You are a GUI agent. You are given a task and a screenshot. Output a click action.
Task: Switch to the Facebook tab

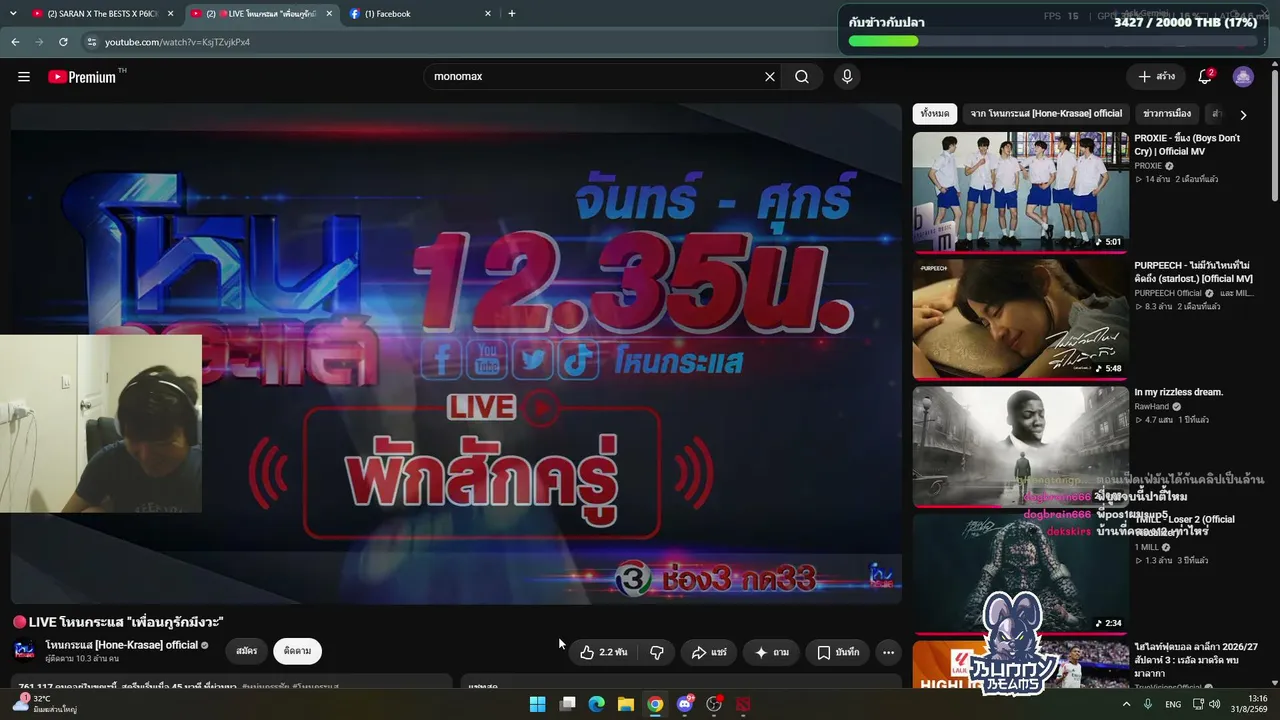[x=420, y=14]
